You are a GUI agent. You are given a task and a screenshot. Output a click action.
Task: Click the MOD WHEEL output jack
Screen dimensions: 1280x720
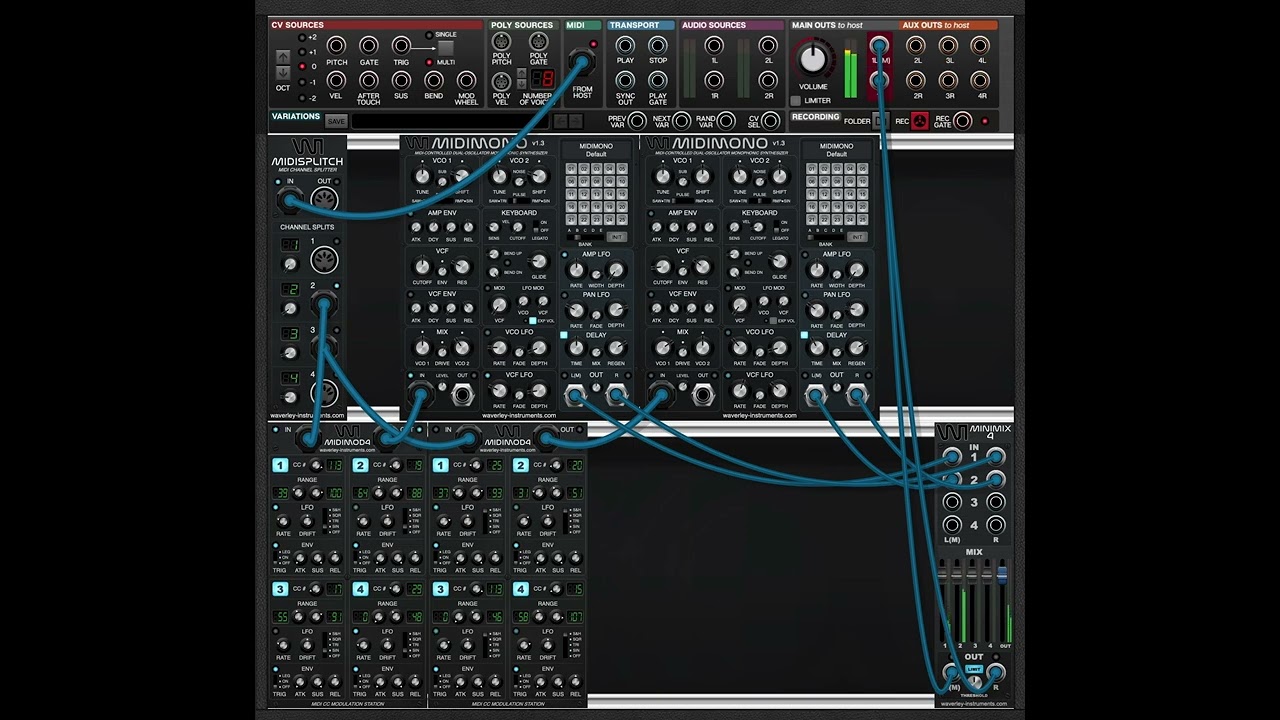tap(466, 80)
